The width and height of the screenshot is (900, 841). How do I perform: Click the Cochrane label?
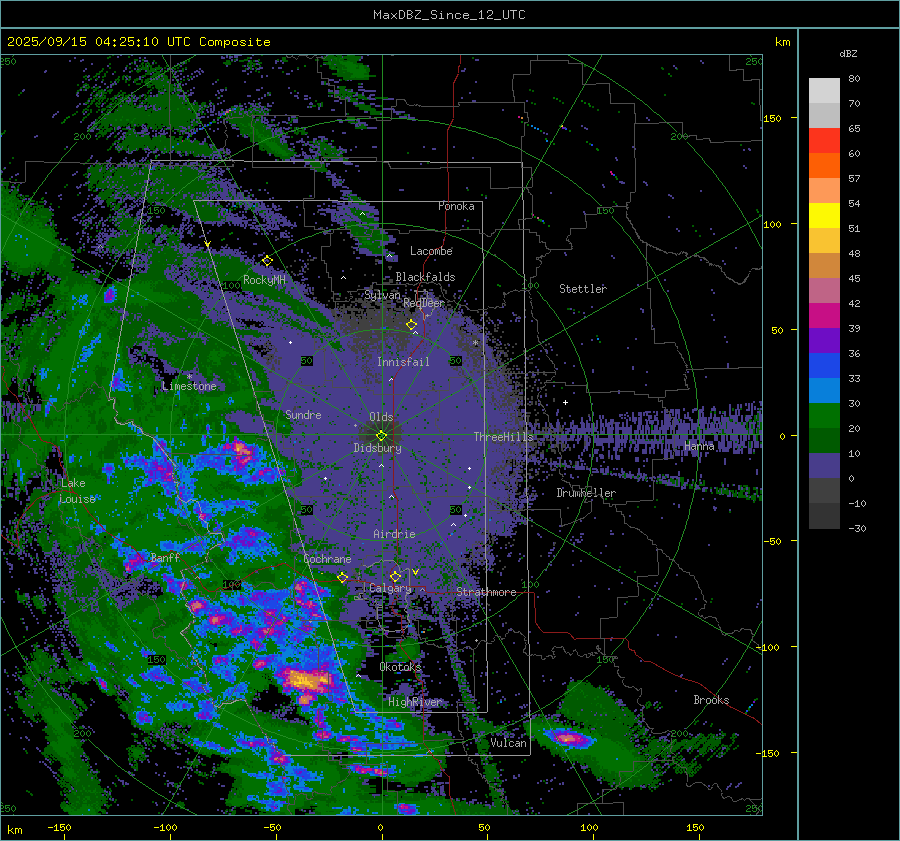coord(327,559)
